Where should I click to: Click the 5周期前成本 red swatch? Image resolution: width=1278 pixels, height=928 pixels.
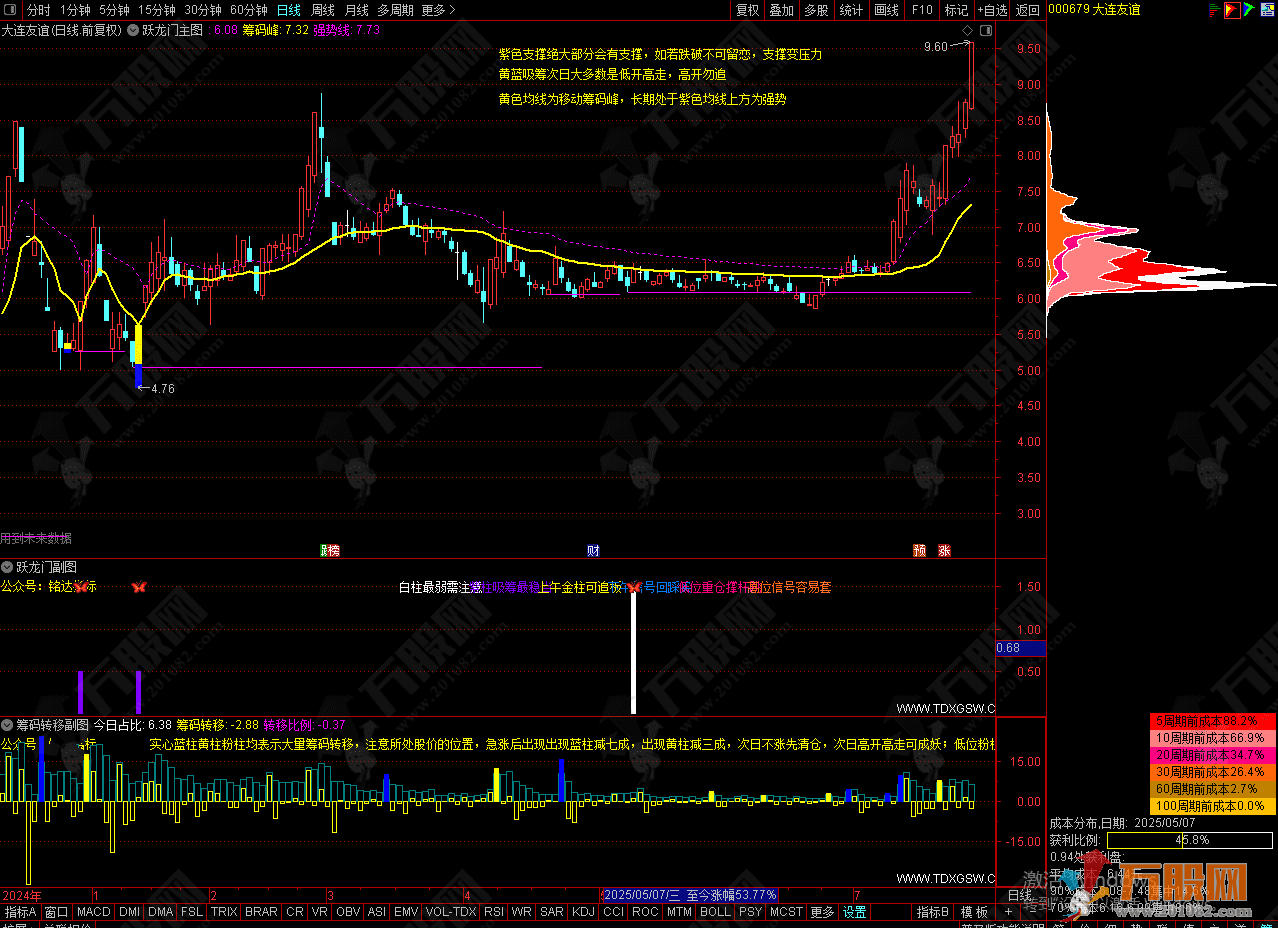point(1213,721)
